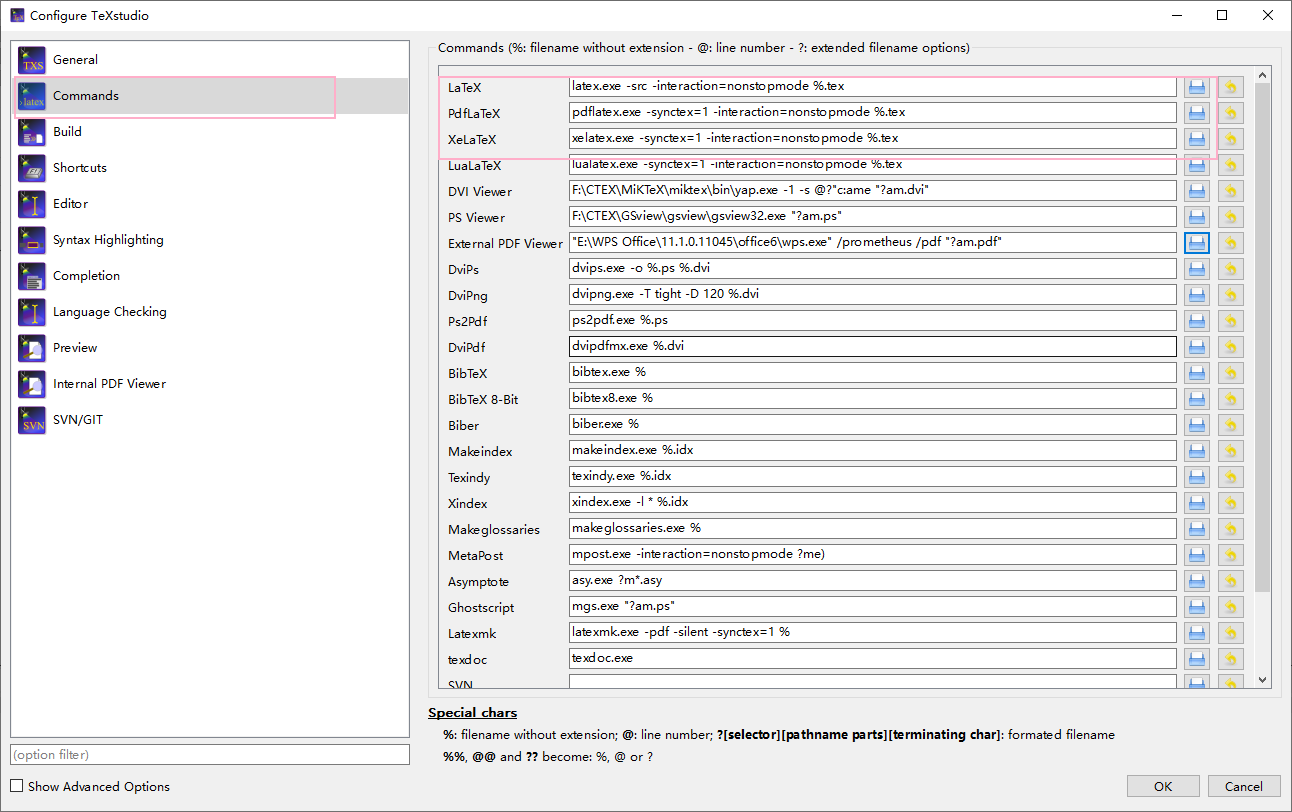Browse for the PS Viewer program
1292x812 pixels.
1197,217
